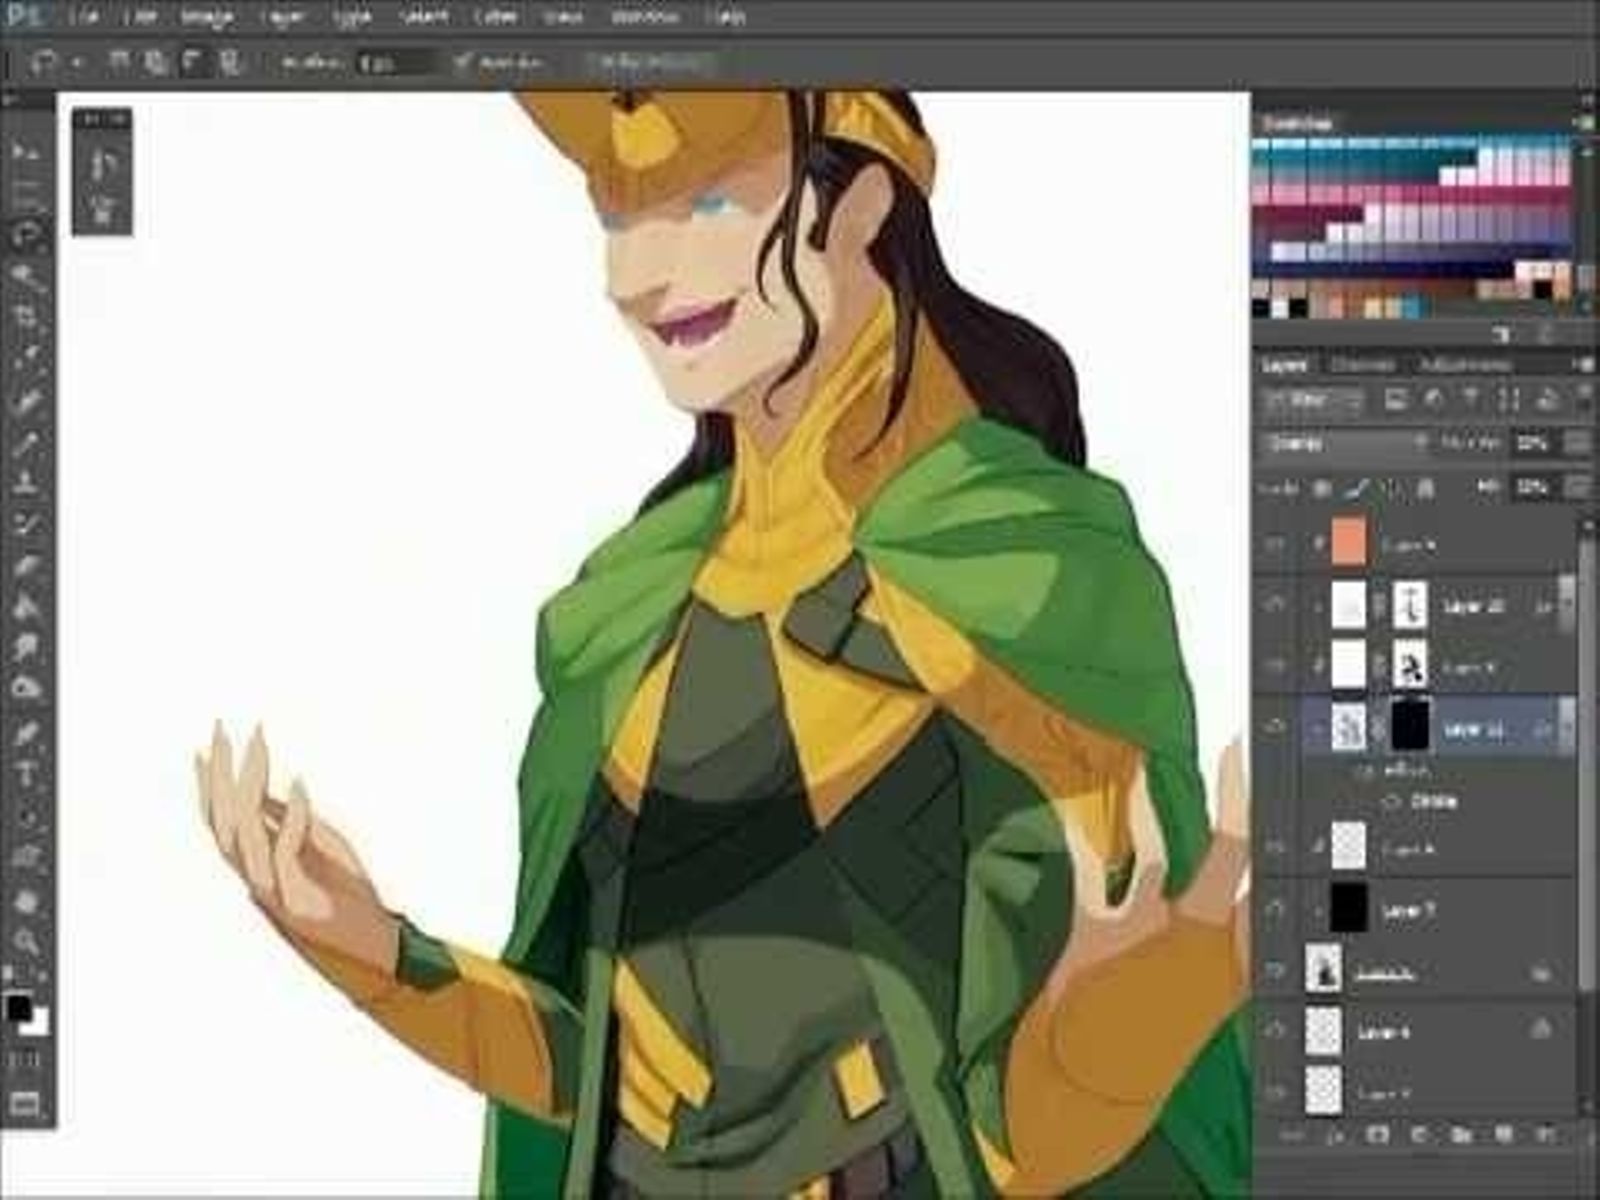Open the Filter menu

coord(494,17)
